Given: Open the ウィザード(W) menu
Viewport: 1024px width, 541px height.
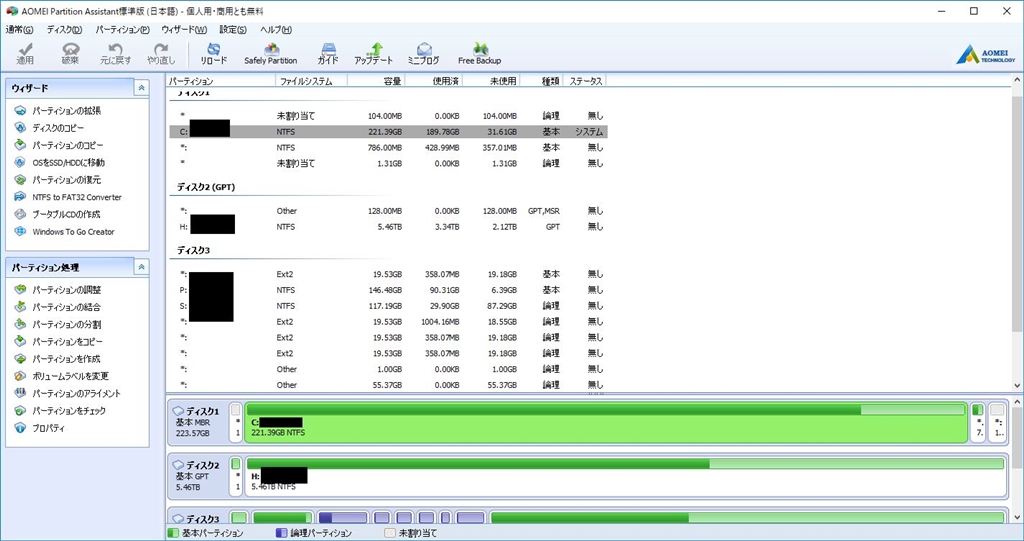Looking at the screenshot, I should (184, 29).
